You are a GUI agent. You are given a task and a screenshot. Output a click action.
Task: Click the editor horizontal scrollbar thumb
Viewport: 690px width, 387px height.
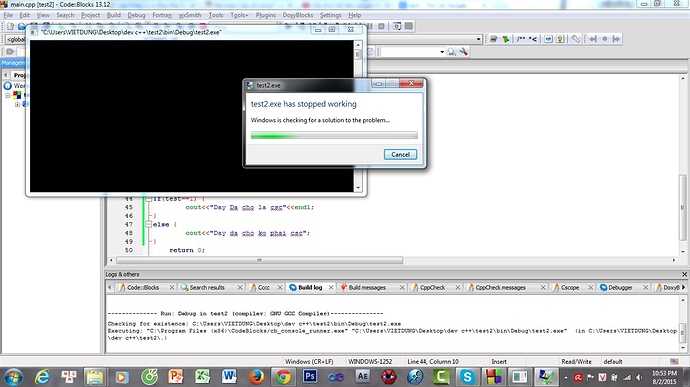pos(260,260)
